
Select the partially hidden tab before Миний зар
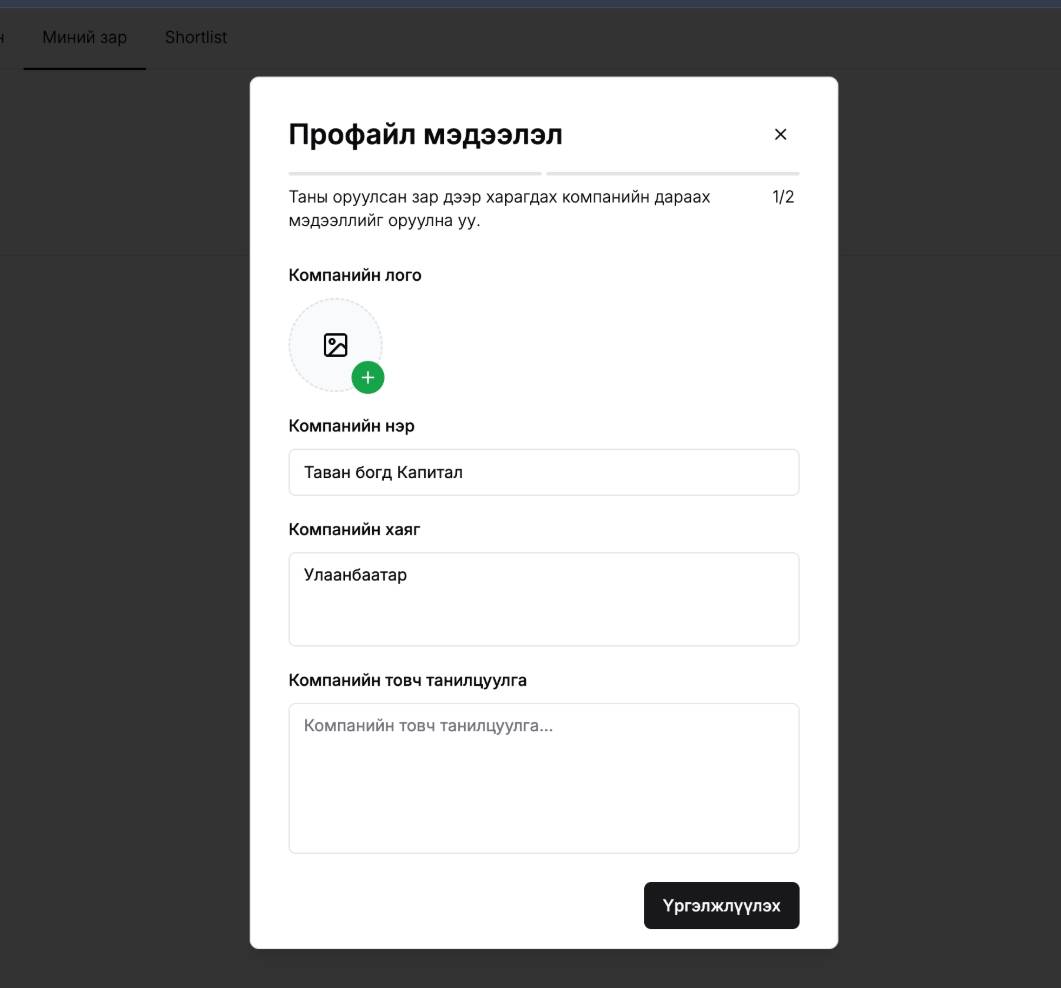click(3, 38)
